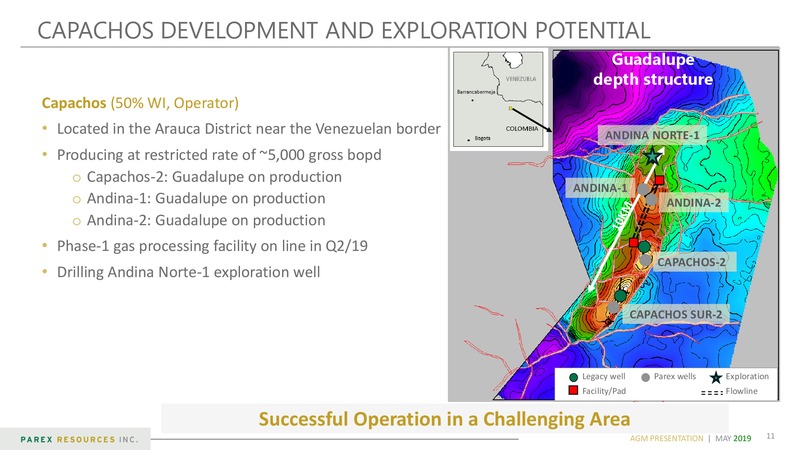The image size is (800, 450).
Task: Click the 'Facility/Pad' legend text
Action: coord(604,391)
